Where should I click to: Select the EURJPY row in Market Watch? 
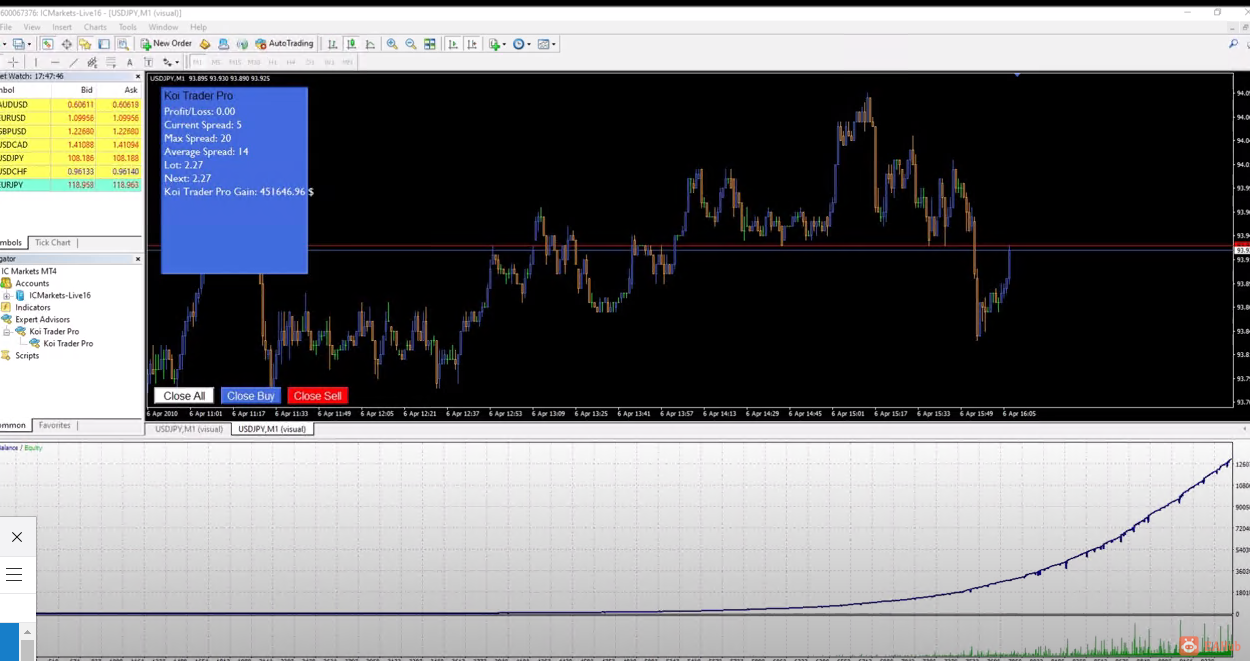[x=70, y=185]
